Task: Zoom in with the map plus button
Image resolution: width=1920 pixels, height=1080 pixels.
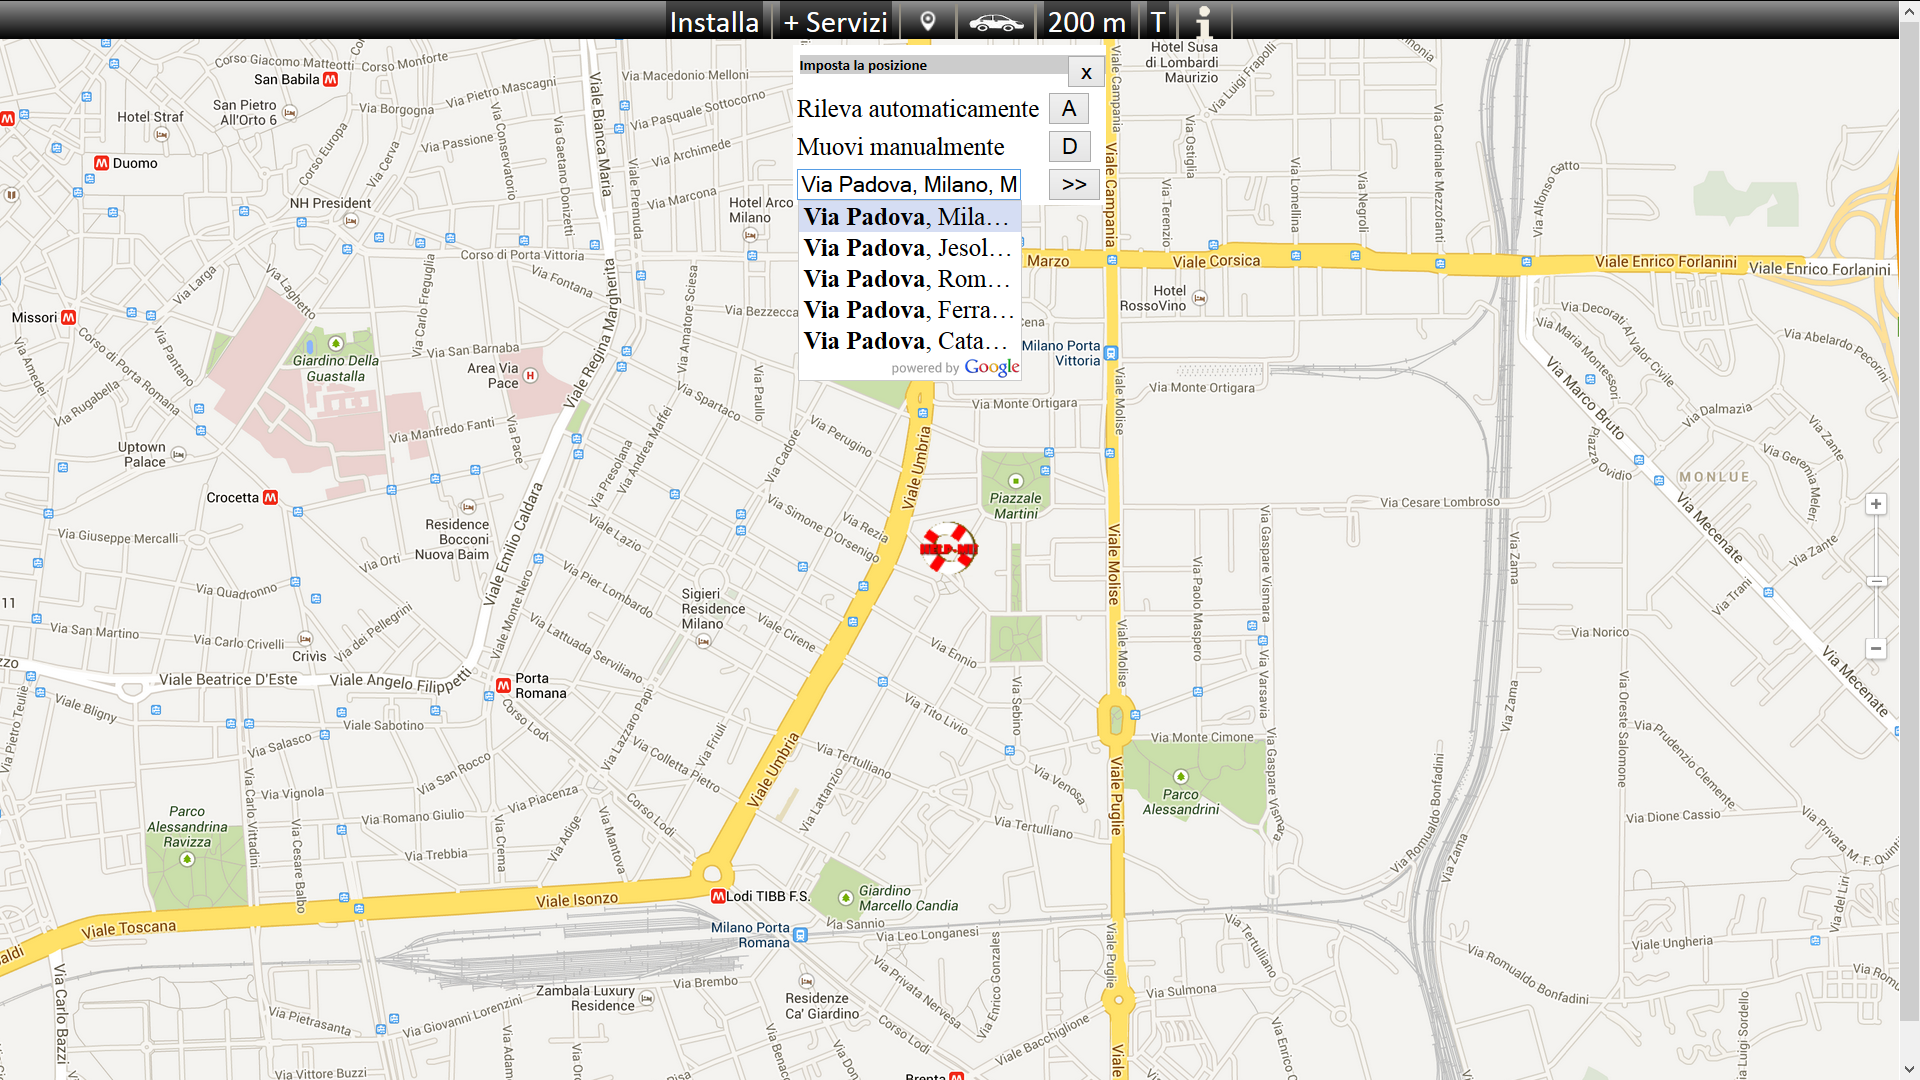Action: 1876,504
